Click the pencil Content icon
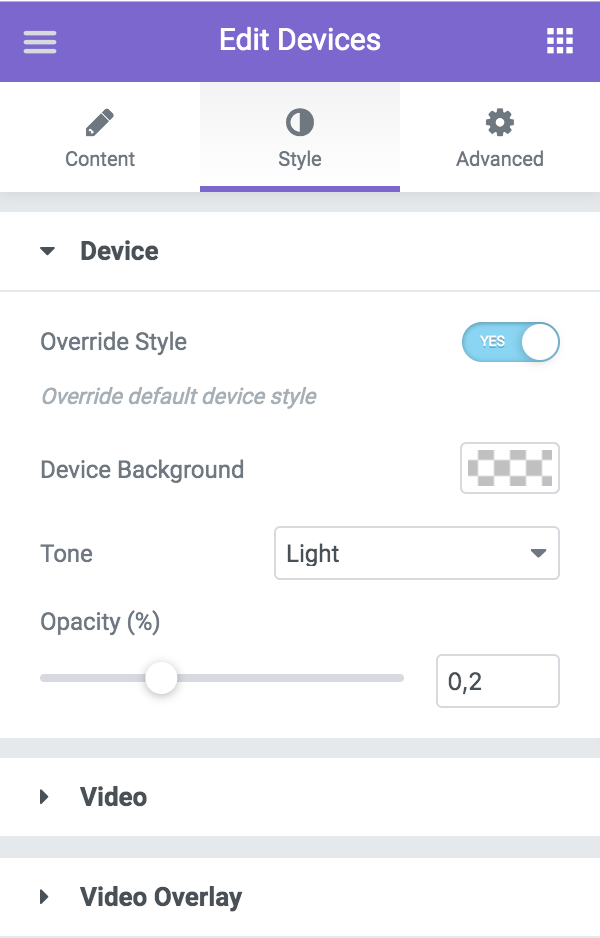This screenshot has width=600, height=938. [x=99, y=123]
